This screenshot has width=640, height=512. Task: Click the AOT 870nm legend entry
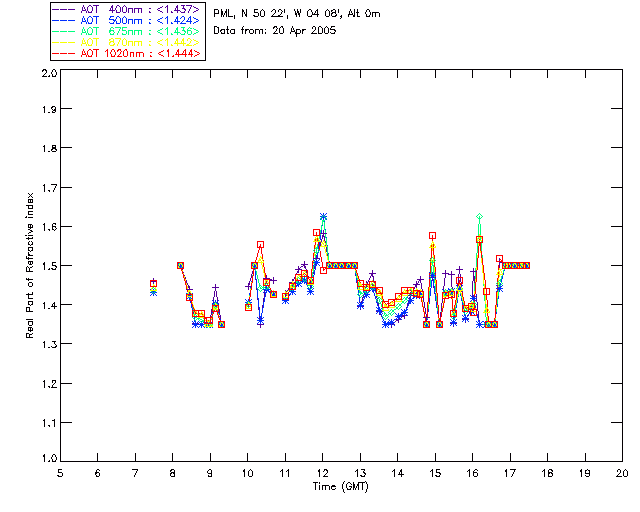tap(127, 42)
